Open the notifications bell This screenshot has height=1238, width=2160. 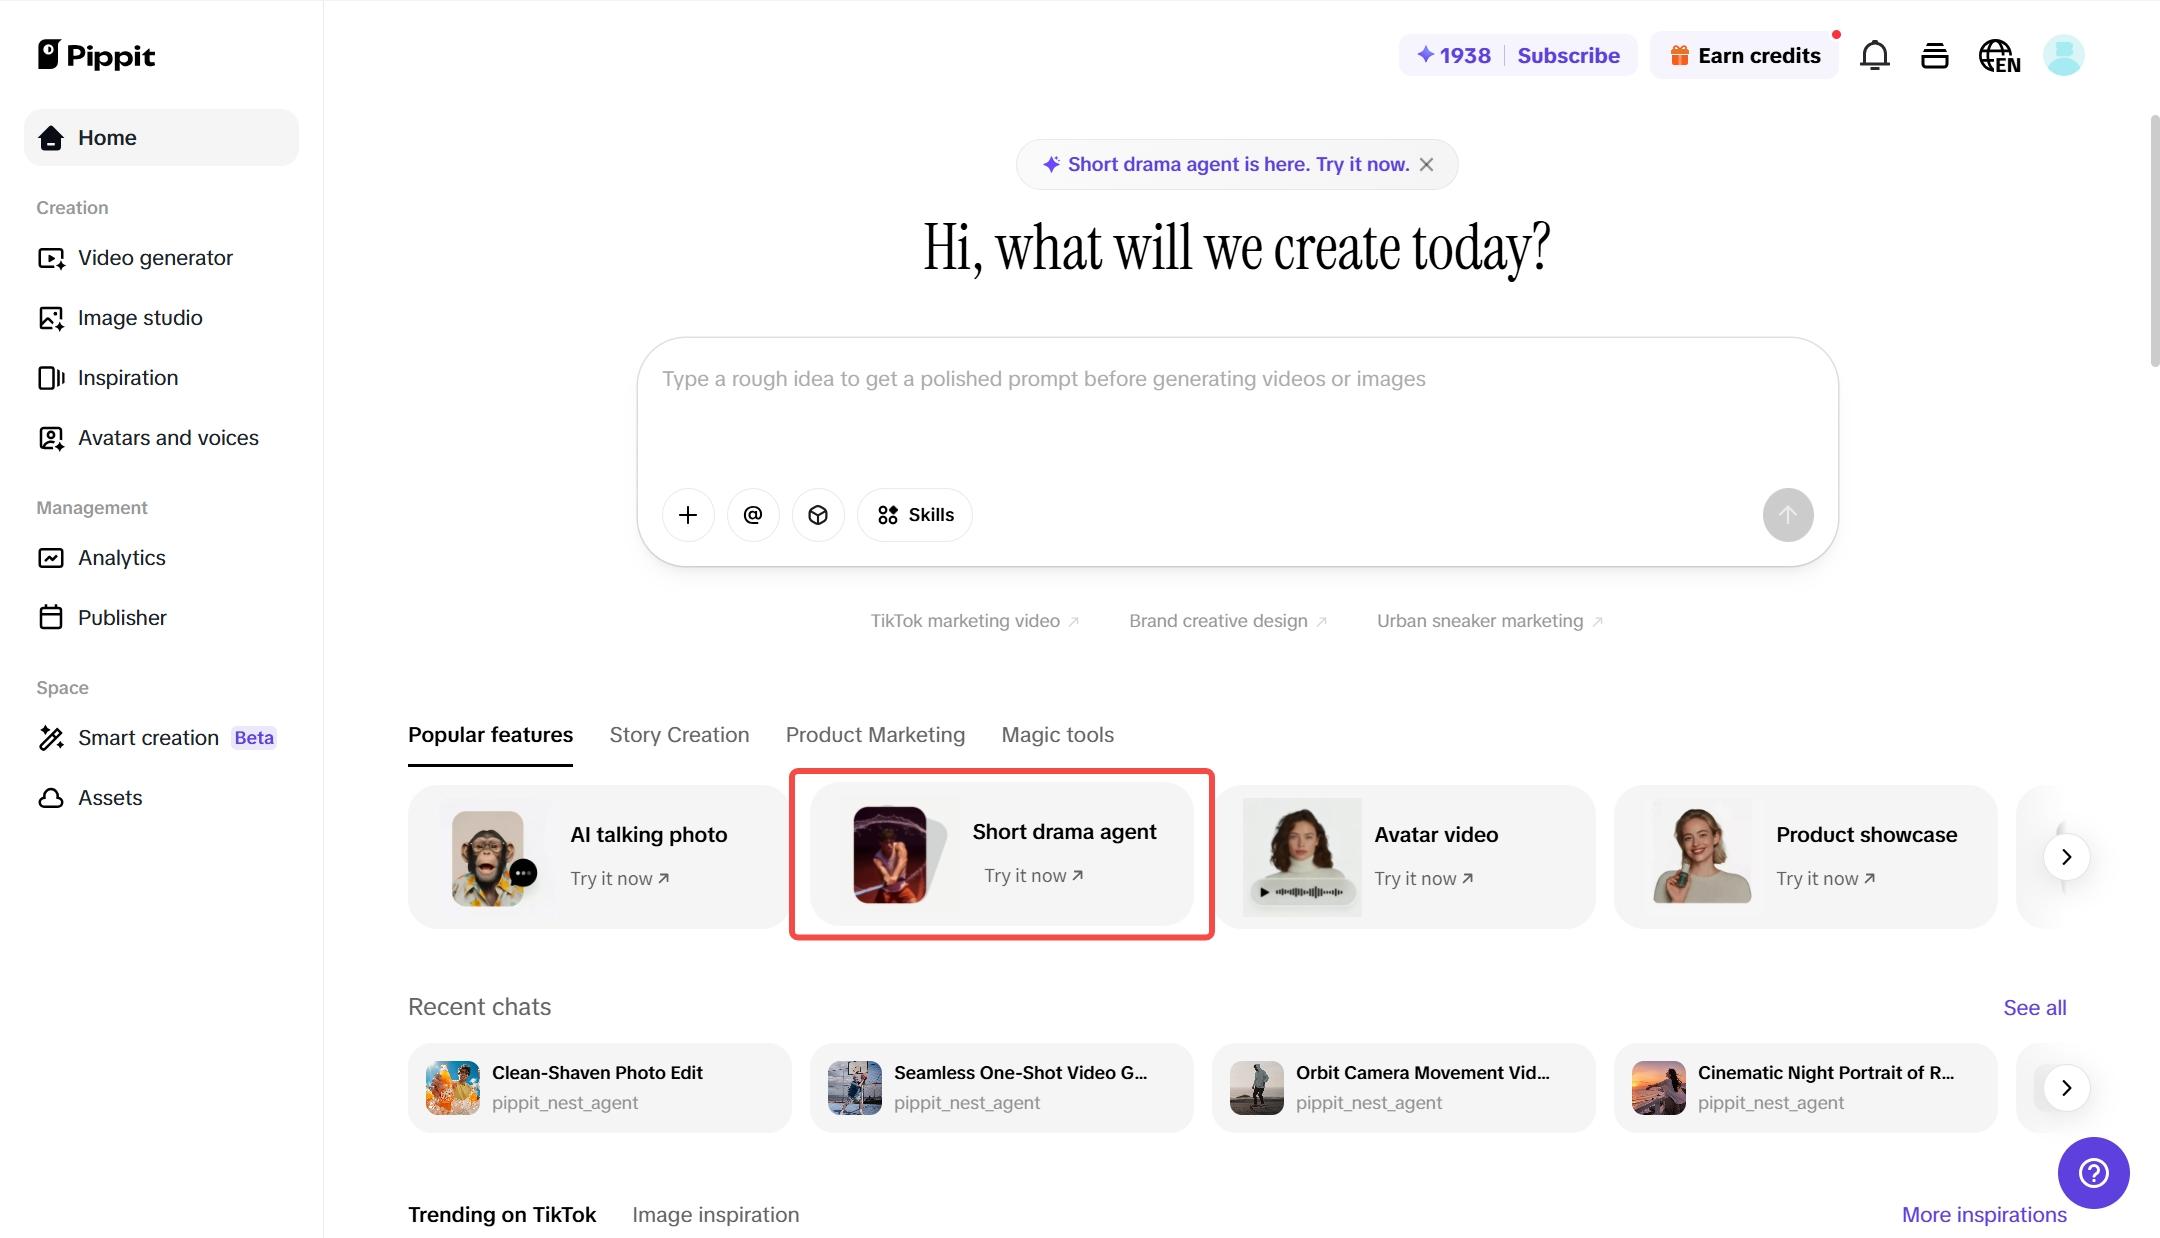tap(1874, 55)
